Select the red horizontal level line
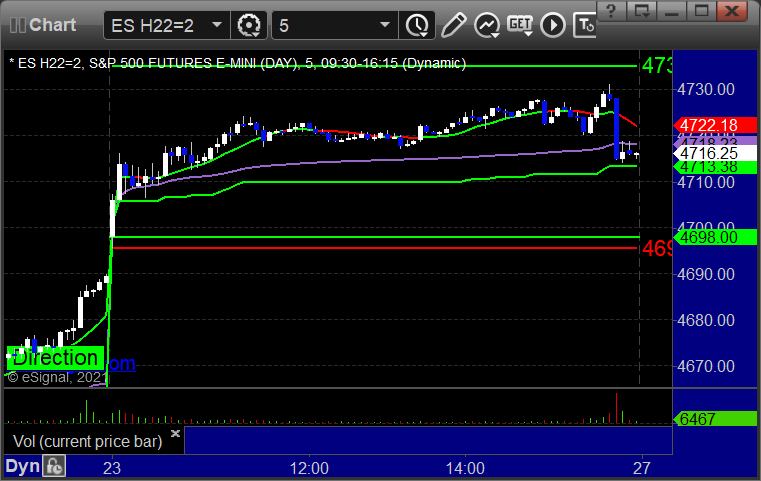Viewport: 761px width, 481px height. [375, 248]
